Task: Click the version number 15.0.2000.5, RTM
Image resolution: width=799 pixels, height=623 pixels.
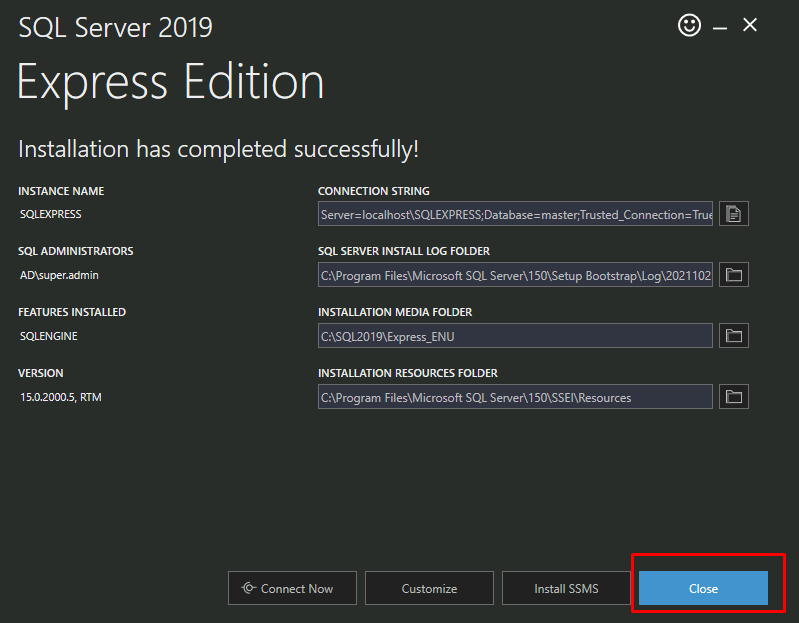Action: click(x=61, y=397)
